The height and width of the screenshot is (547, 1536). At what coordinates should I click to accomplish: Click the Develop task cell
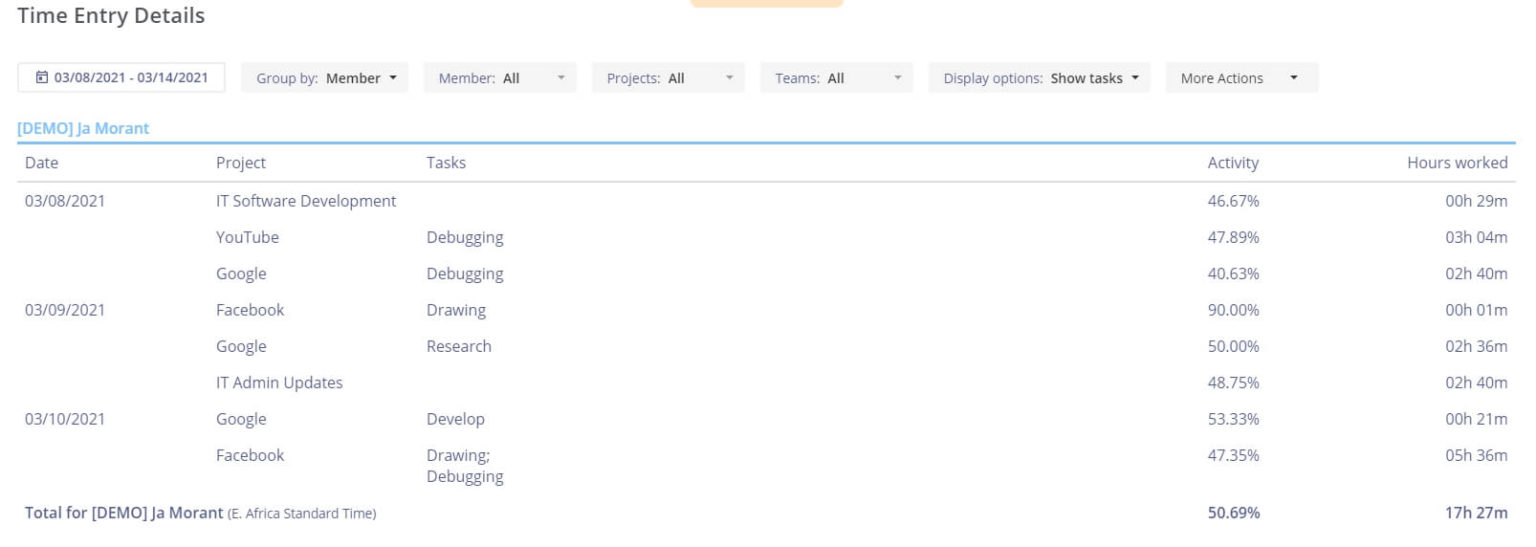click(x=455, y=419)
